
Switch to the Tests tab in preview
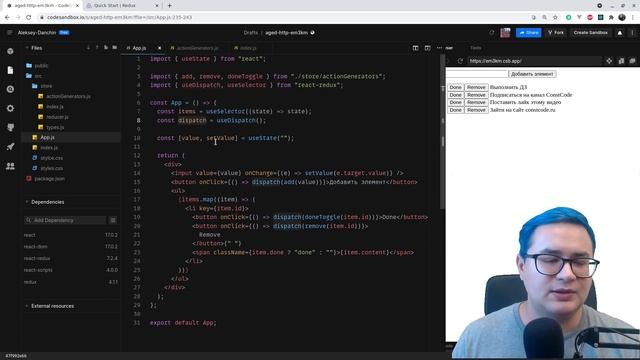point(476,48)
